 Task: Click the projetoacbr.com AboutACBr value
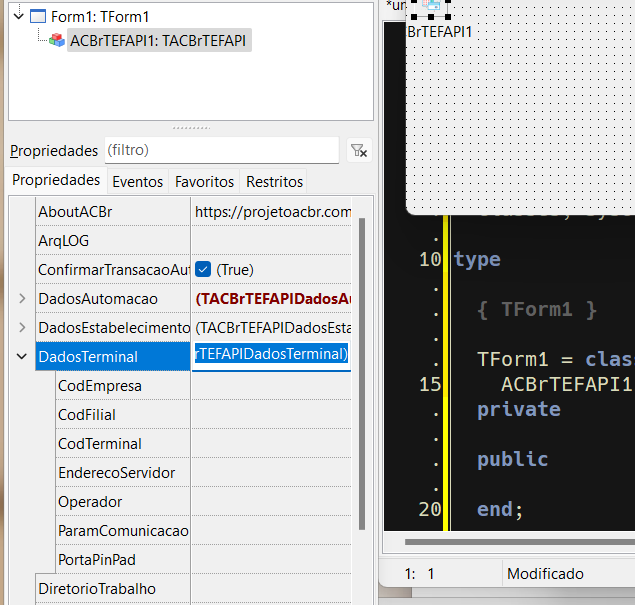[272, 212]
